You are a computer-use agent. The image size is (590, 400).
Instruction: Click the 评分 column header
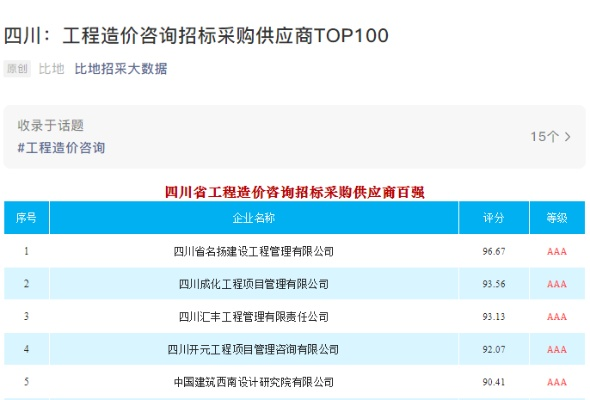tap(494, 217)
